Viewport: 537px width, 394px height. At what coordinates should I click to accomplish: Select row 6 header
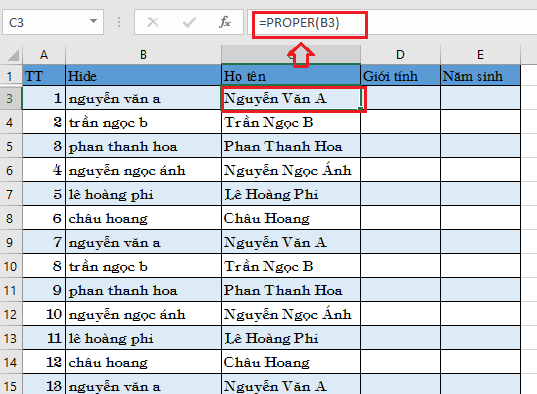pos(10,170)
